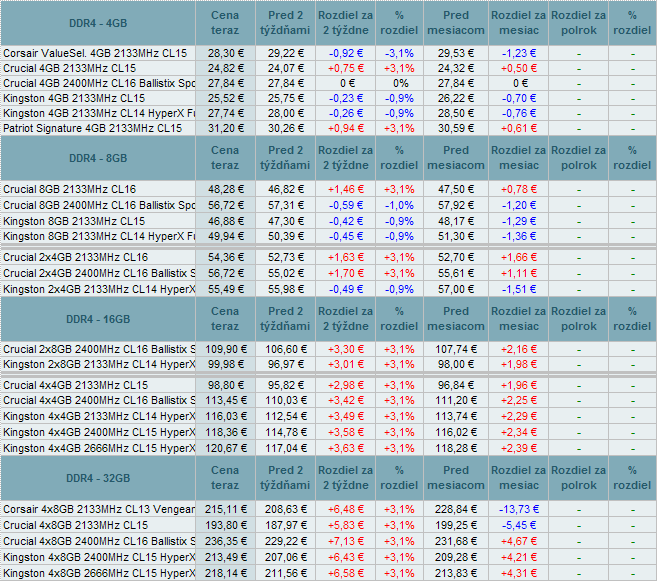Click Crucial 4GB 2400MHz CL16 Ballistix product name
The height and width of the screenshot is (581, 657).
pos(99,83)
